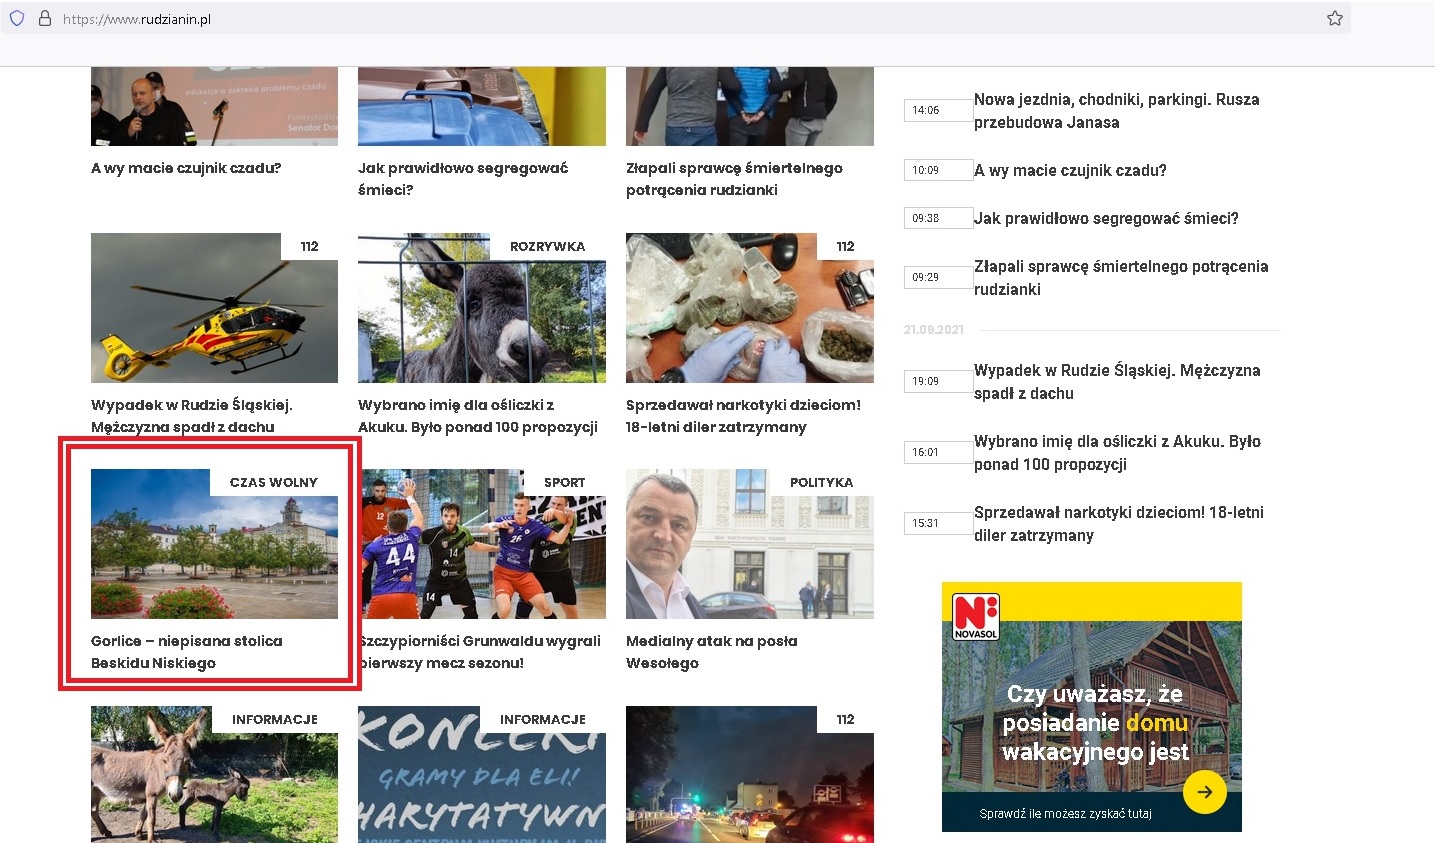Click the 10:09 timestamp box
This screenshot has width=1435, height=843.
[938, 170]
